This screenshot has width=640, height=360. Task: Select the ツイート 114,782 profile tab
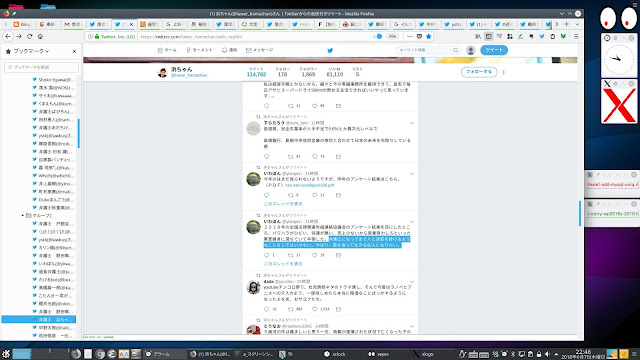click(256, 72)
